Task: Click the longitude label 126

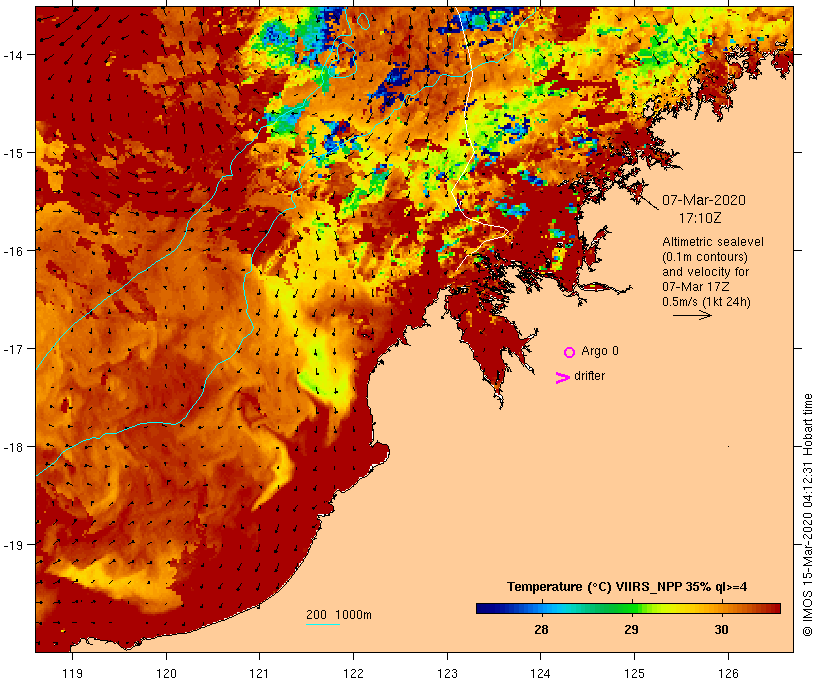Action: [x=728, y=673]
